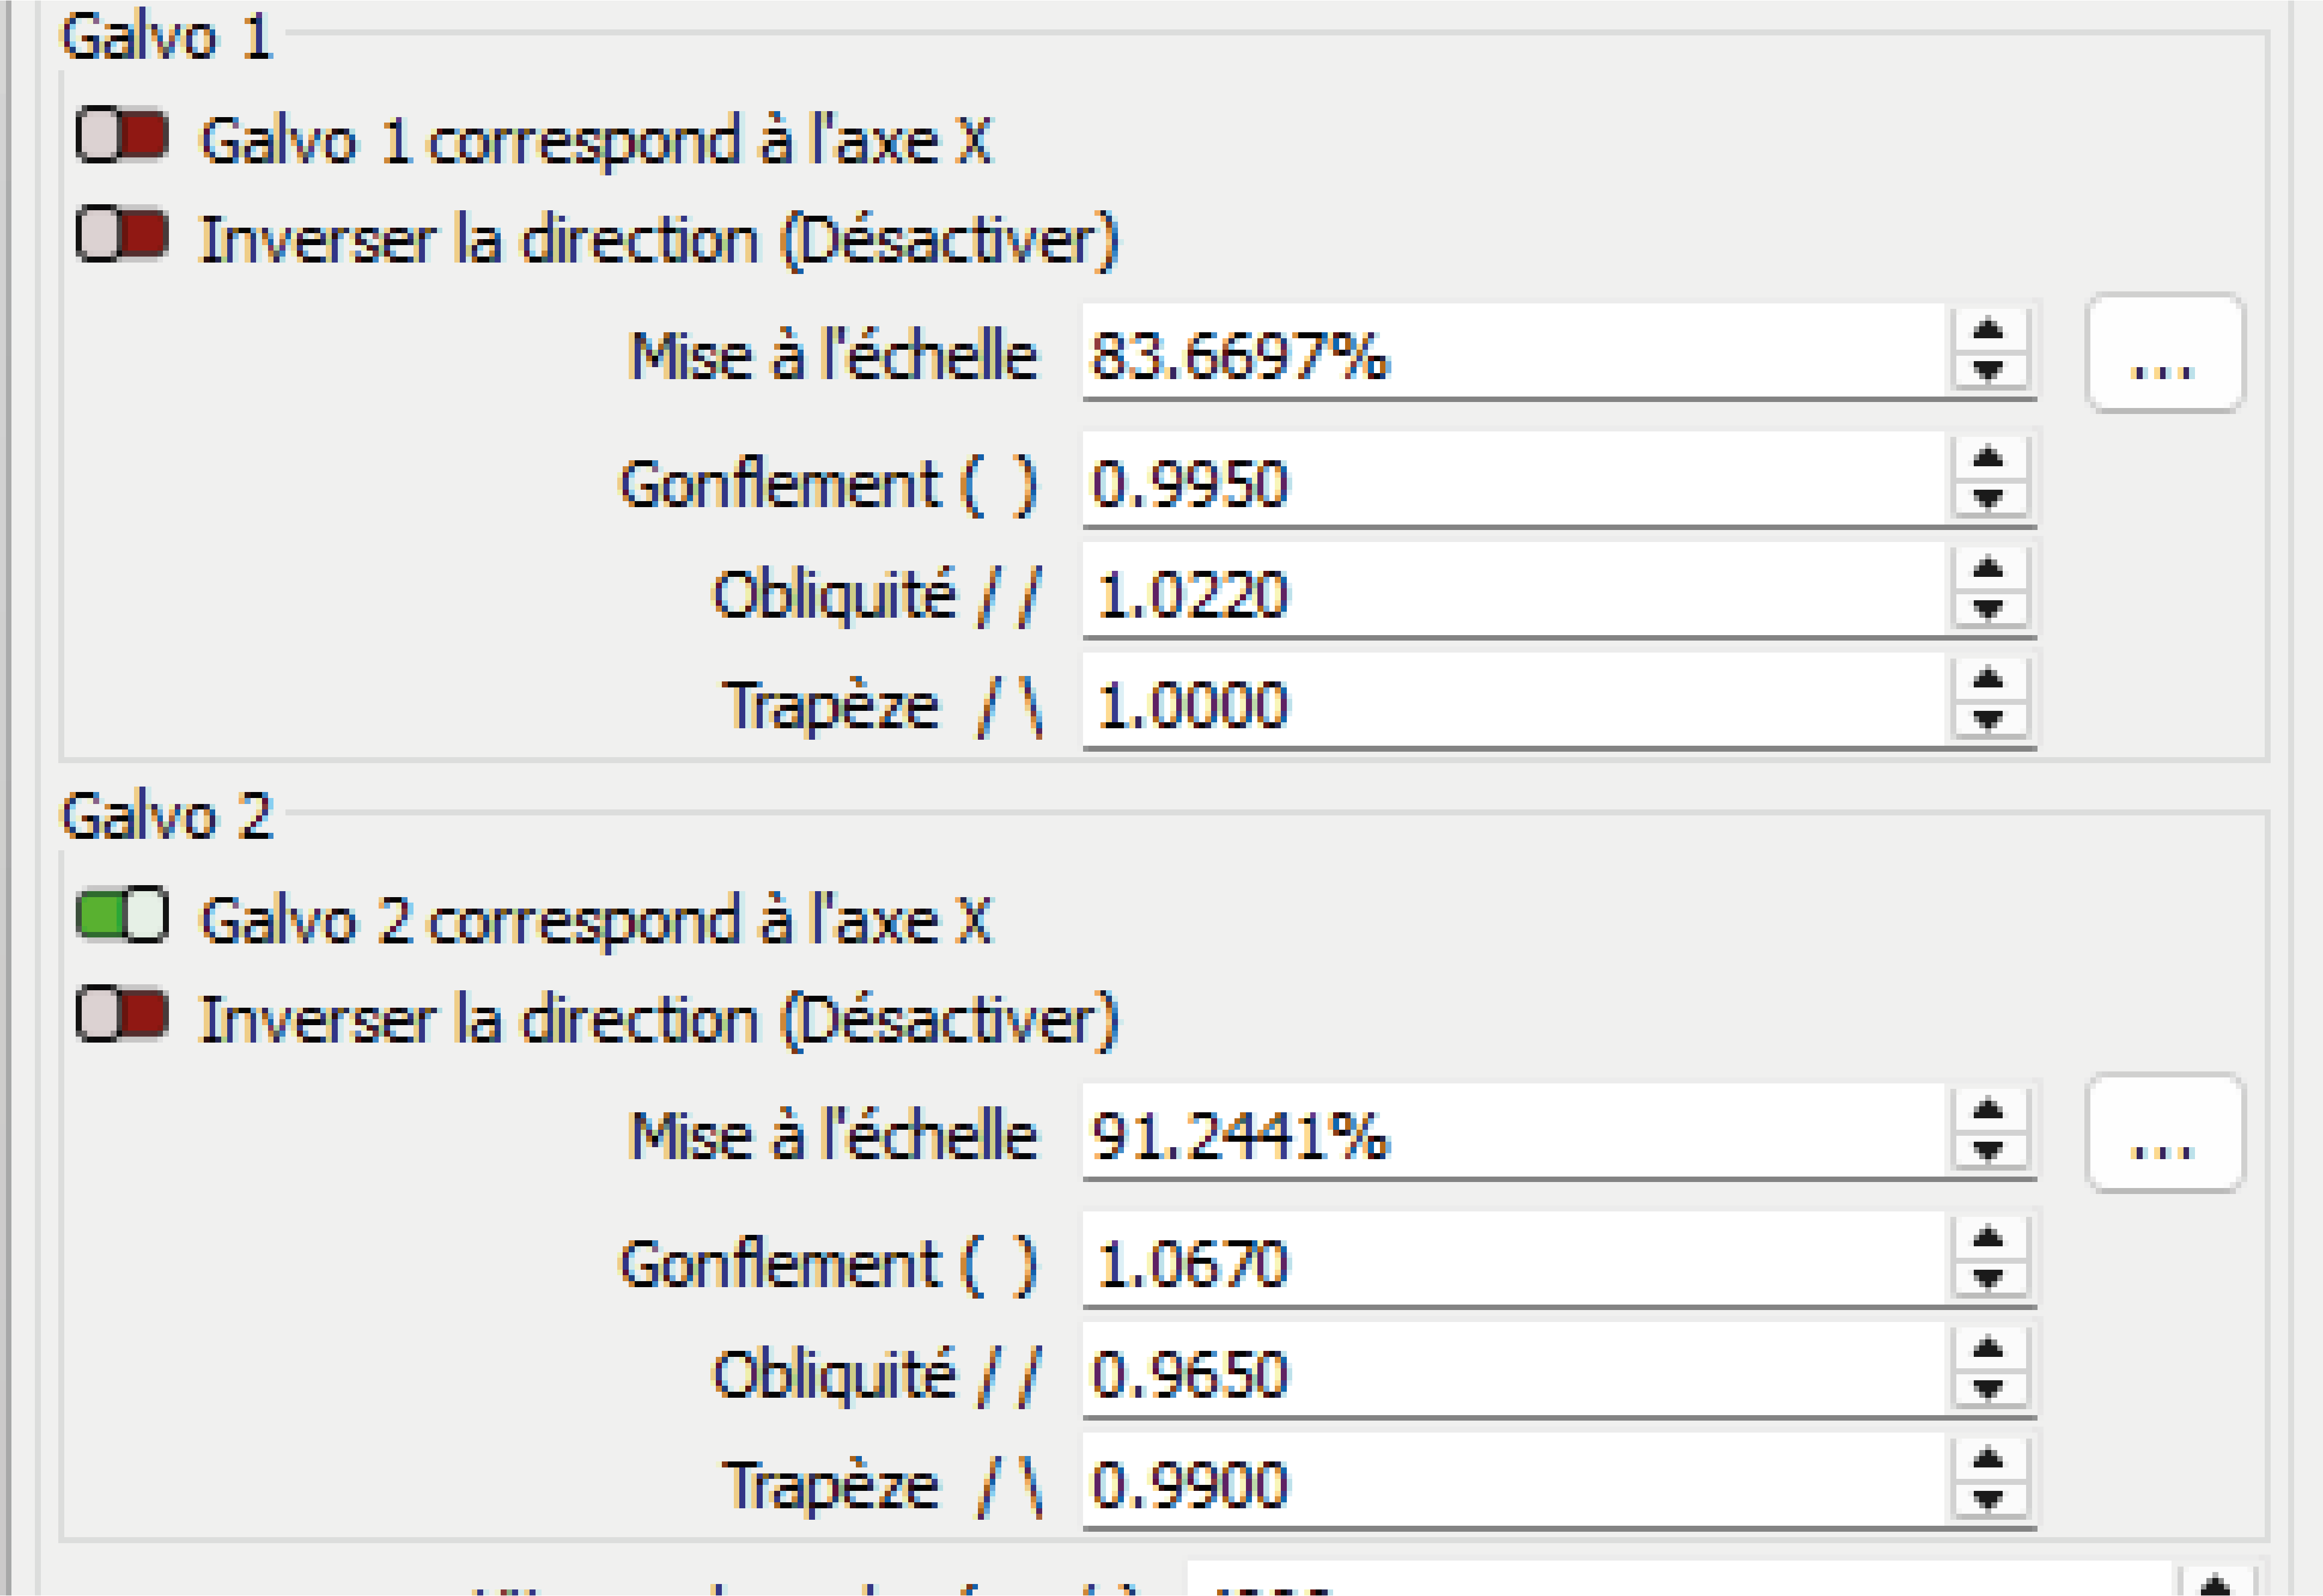Click Galvo 1 scale field 83.6697%
This screenshot has height=1596, width=2323.
click(x=1514, y=352)
